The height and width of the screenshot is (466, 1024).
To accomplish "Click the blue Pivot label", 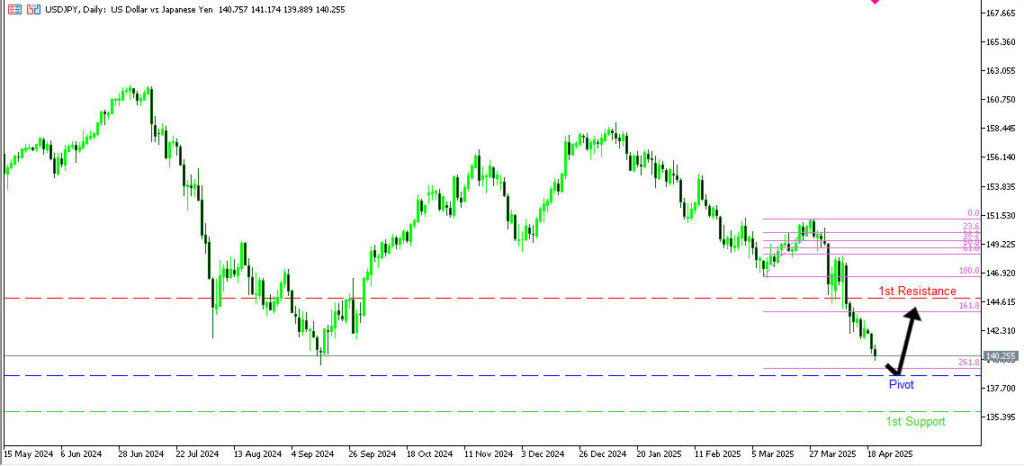I will tap(901, 384).
